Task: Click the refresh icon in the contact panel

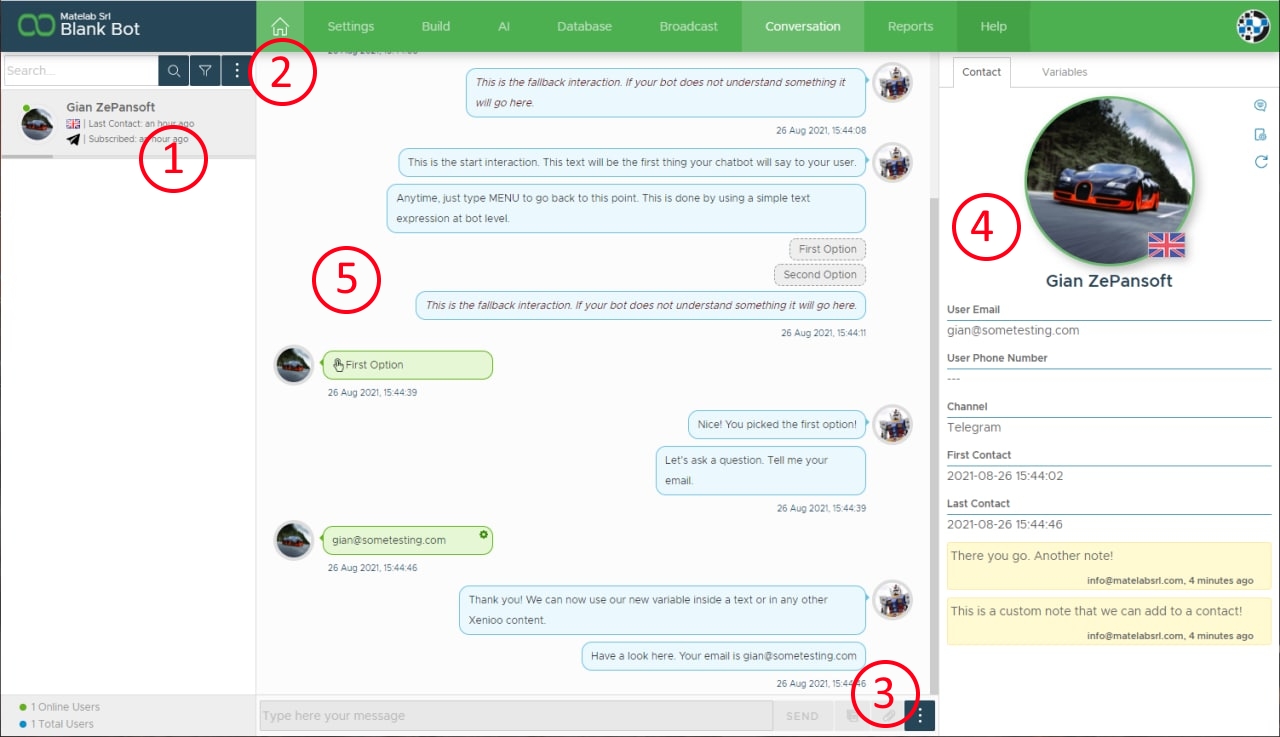Action: coord(1260,162)
